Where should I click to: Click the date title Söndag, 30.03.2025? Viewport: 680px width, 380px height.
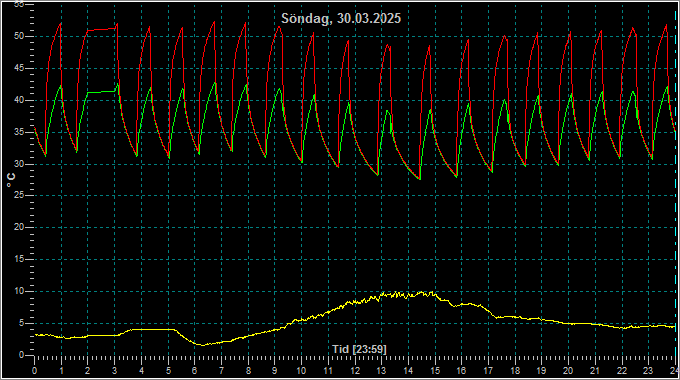[x=341, y=18]
